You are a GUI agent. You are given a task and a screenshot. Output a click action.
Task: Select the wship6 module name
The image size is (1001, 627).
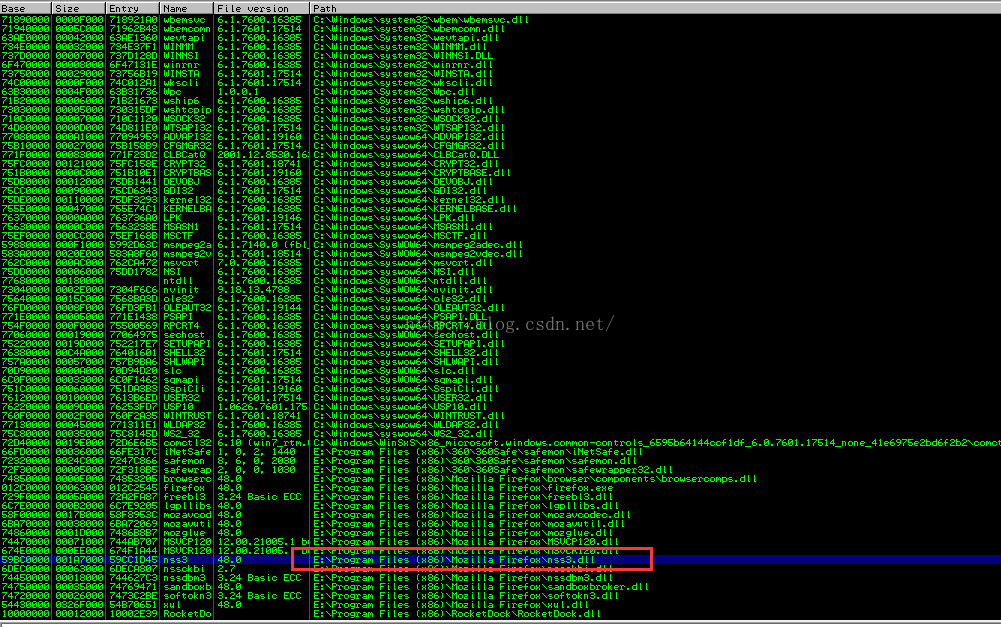click(x=181, y=101)
